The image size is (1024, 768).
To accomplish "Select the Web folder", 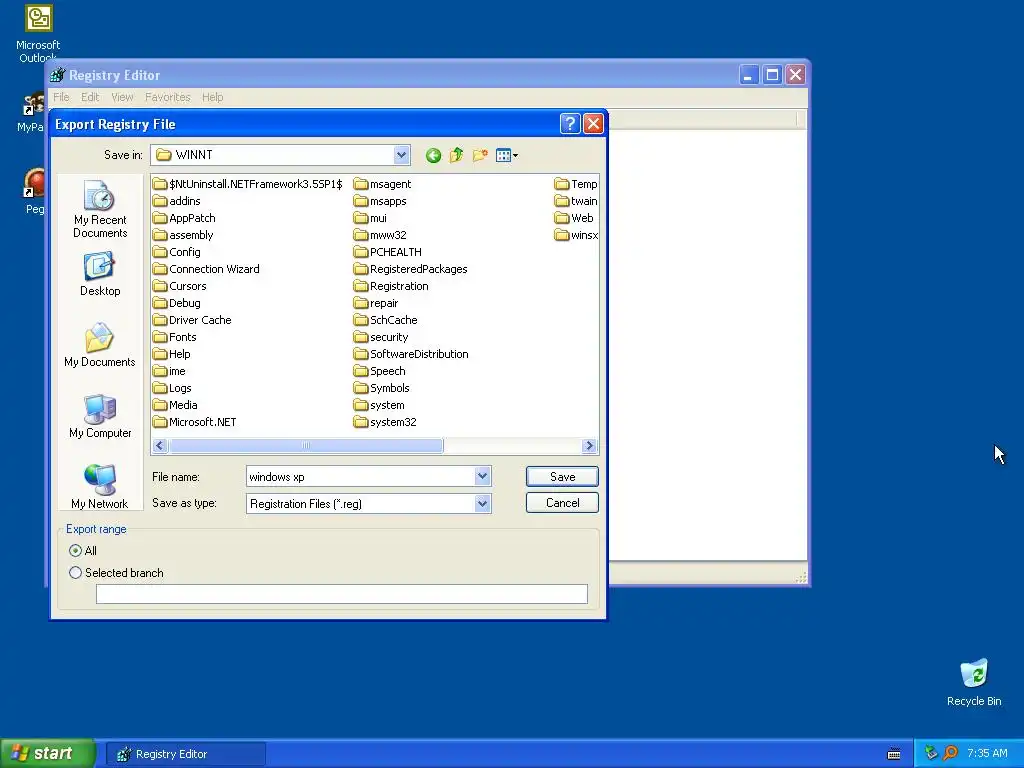I will 574,218.
